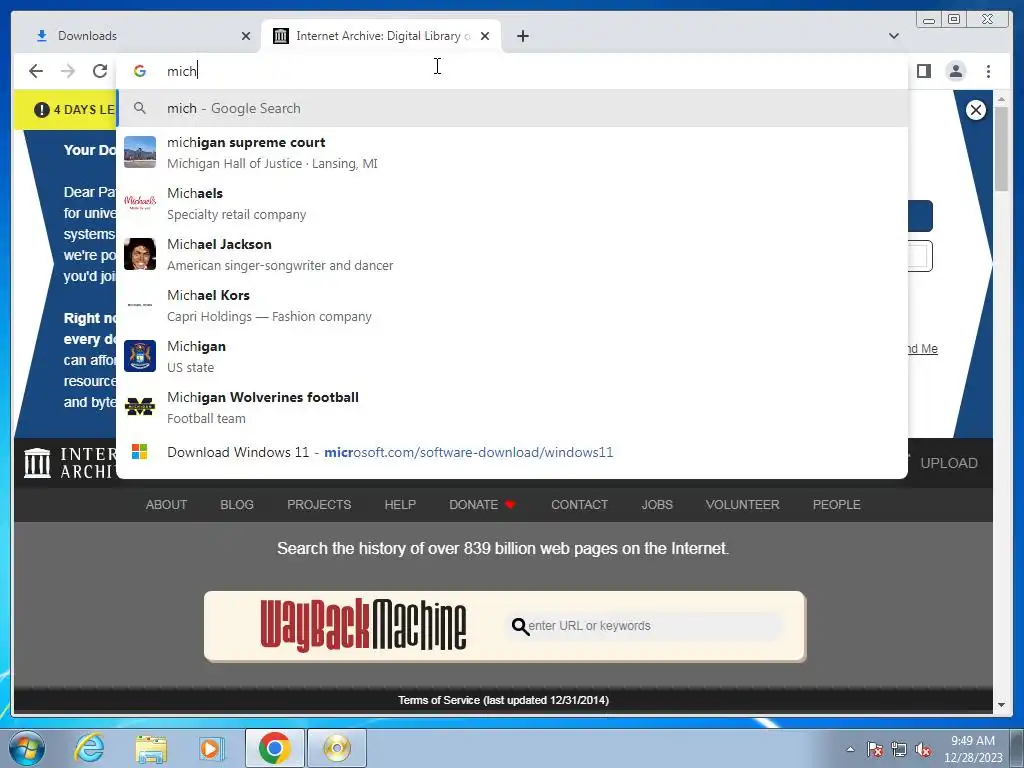Click the browser back arrow

(x=36, y=71)
